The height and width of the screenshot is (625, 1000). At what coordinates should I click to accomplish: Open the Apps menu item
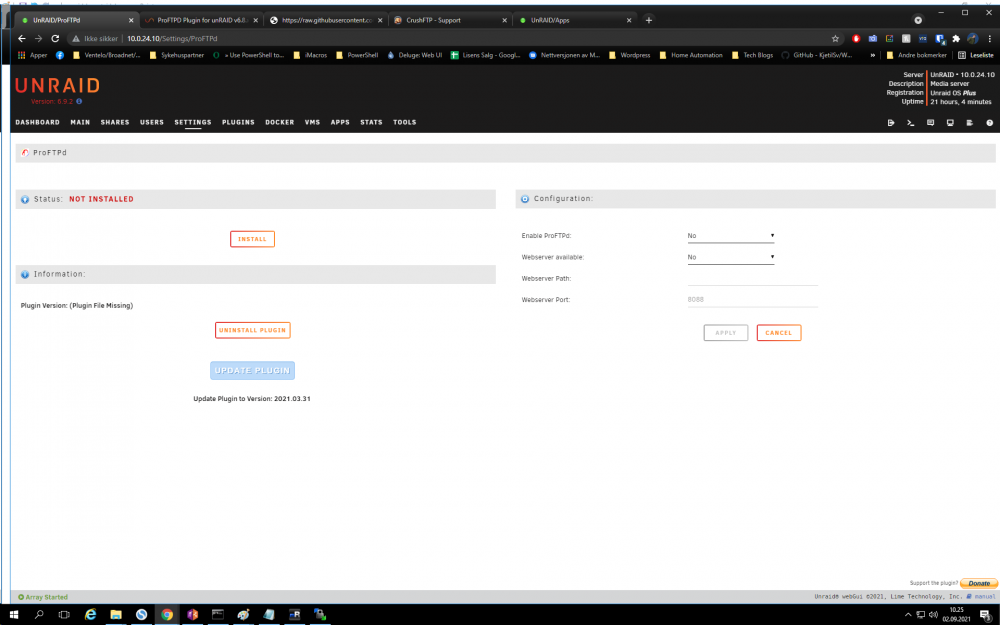(340, 122)
